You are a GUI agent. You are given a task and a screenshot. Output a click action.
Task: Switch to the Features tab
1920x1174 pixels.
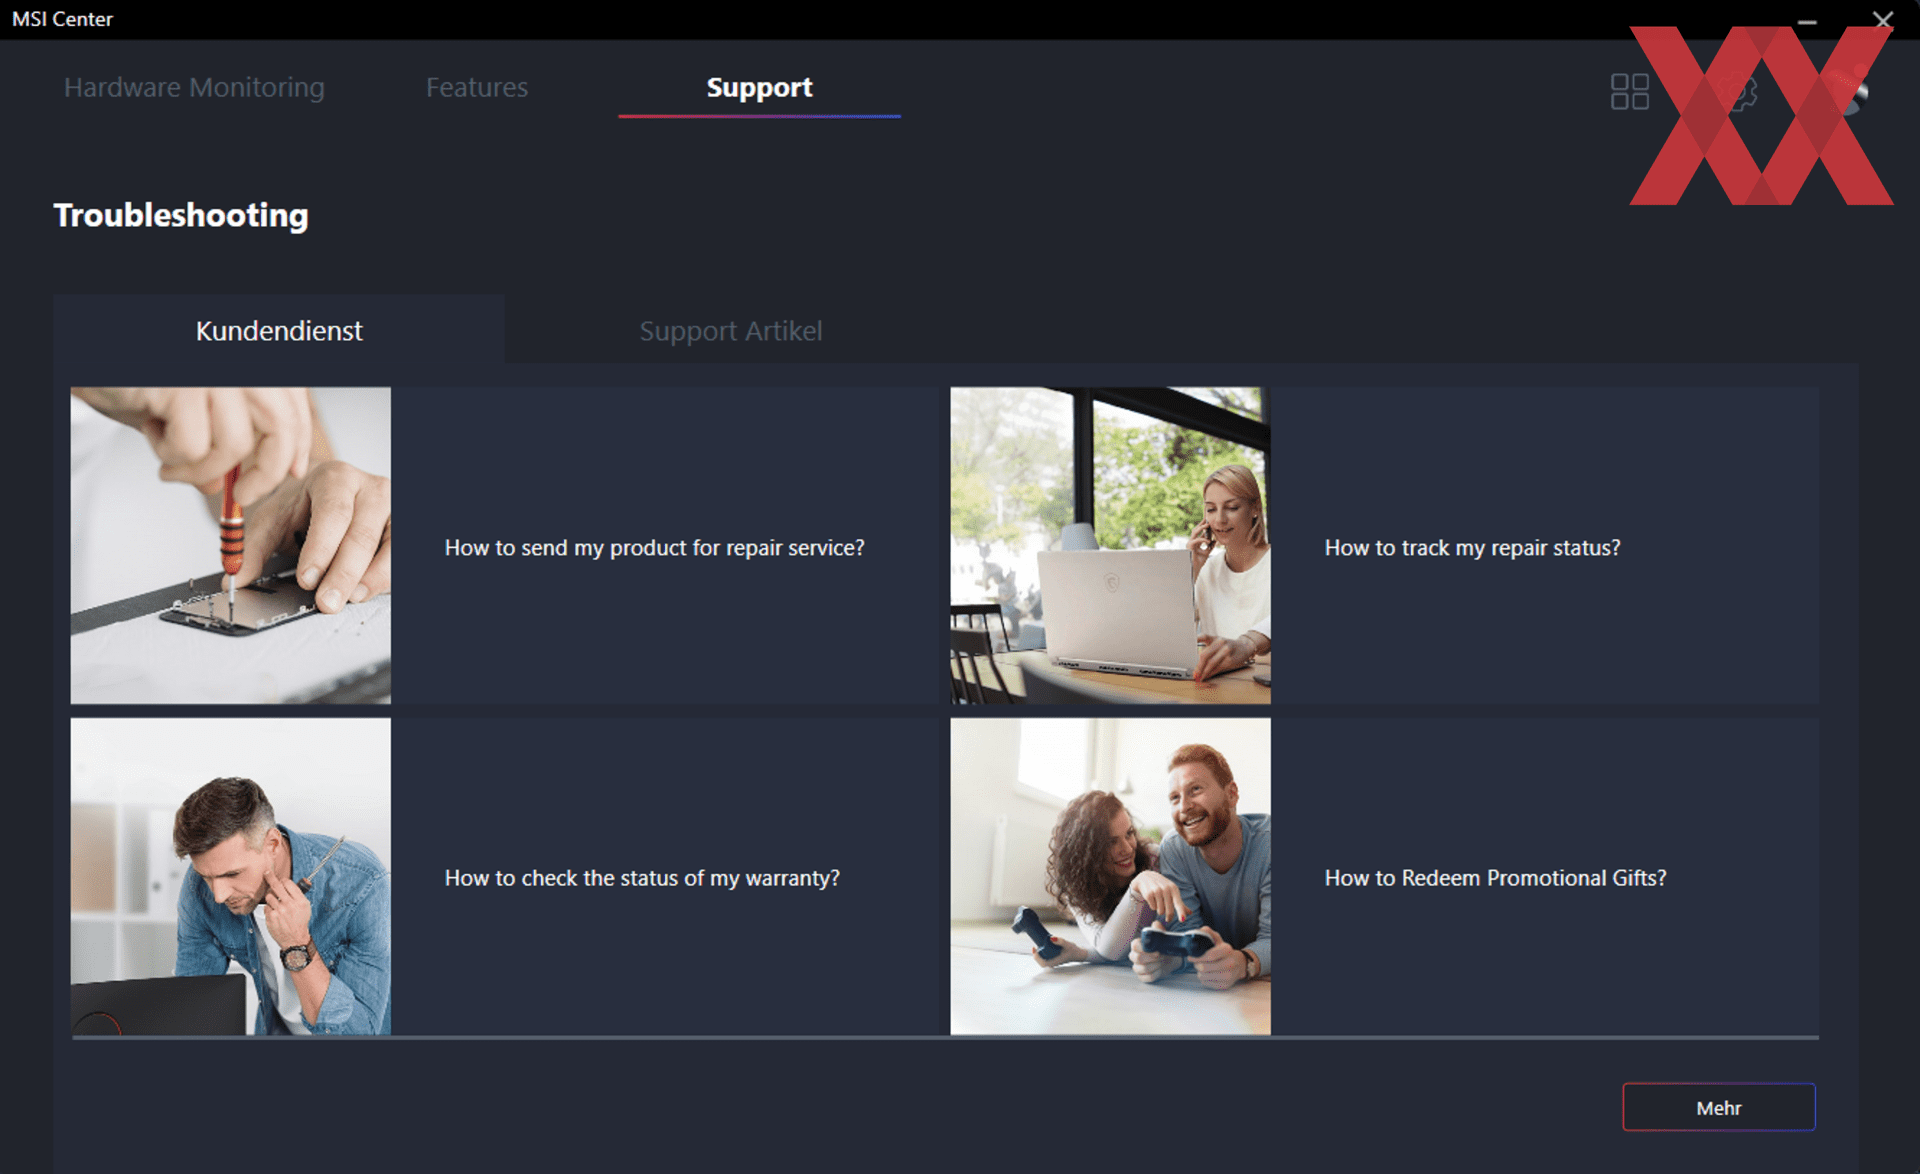tap(477, 87)
